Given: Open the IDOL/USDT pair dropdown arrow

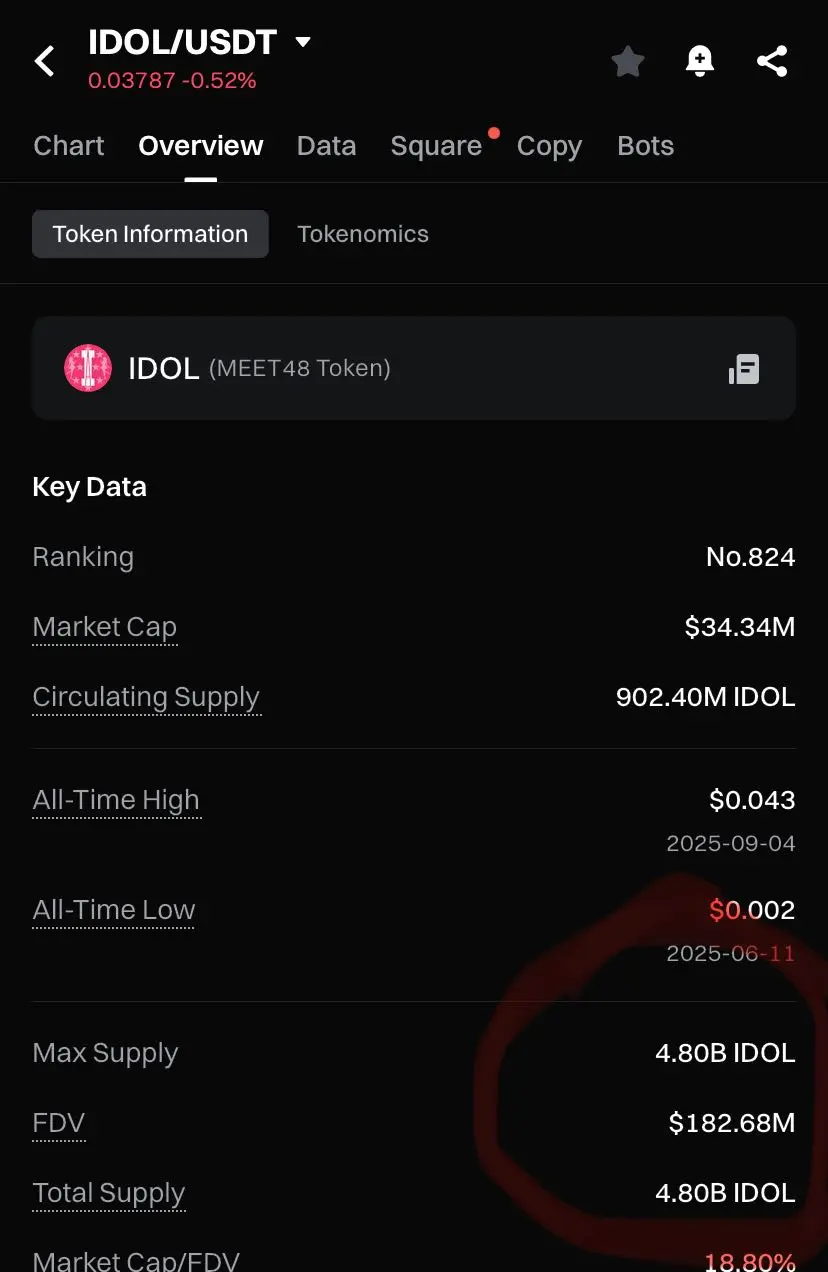Looking at the screenshot, I should pyautogui.click(x=303, y=42).
